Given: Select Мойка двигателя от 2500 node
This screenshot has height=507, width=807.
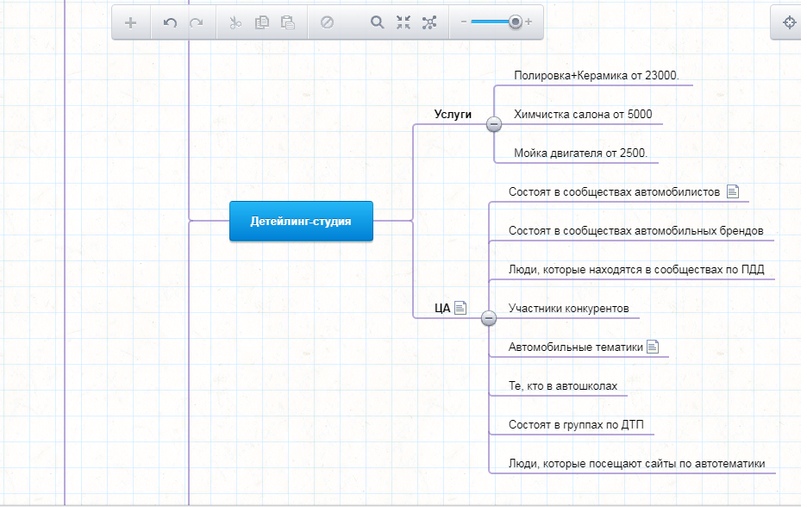Looking at the screenshot, I should [x=581, y=153].
